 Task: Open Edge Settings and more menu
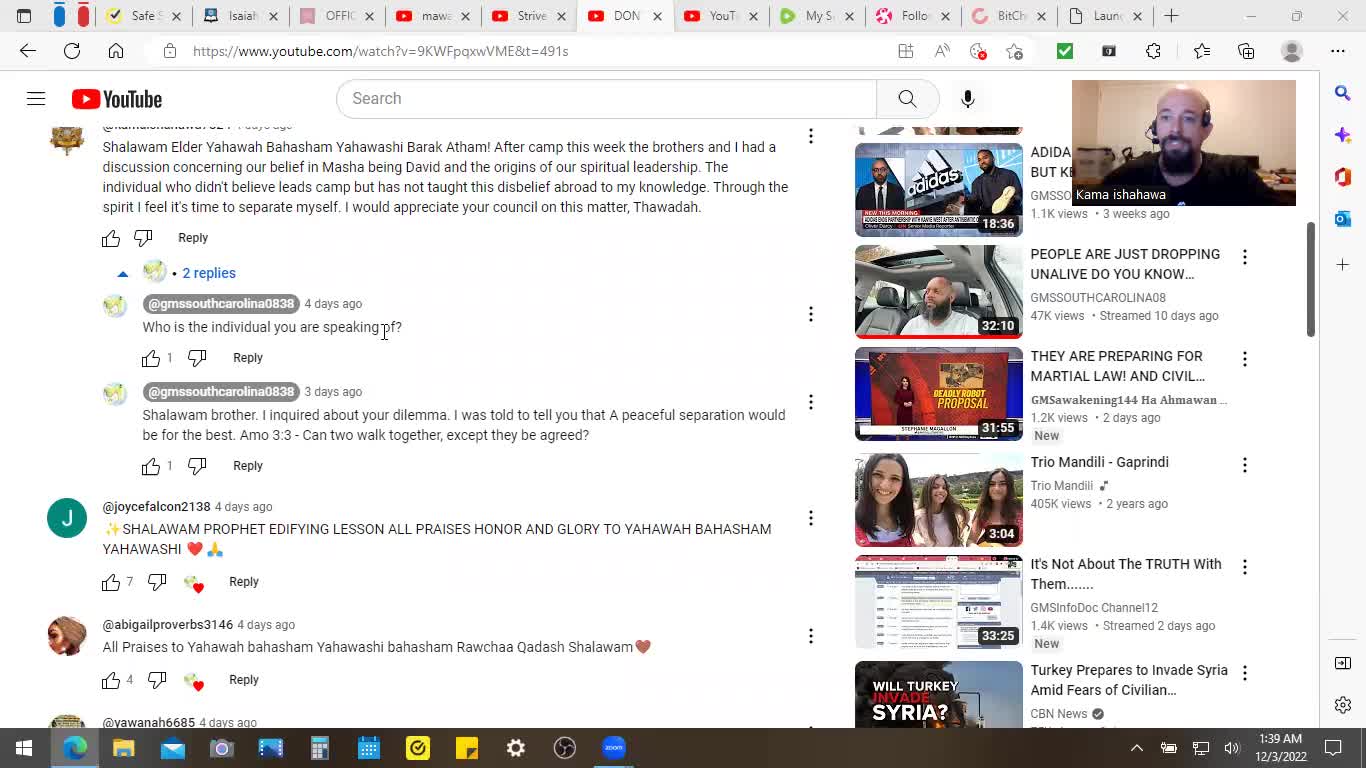coord(1338,51)
